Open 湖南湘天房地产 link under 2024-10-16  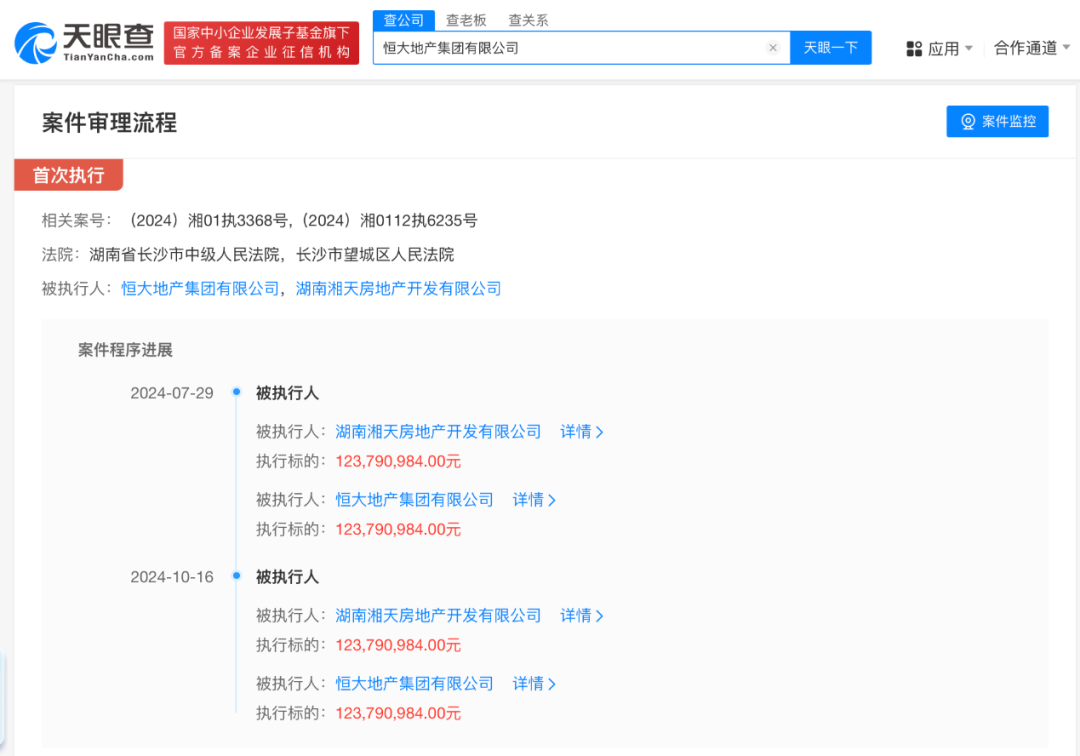pos(438,616)
